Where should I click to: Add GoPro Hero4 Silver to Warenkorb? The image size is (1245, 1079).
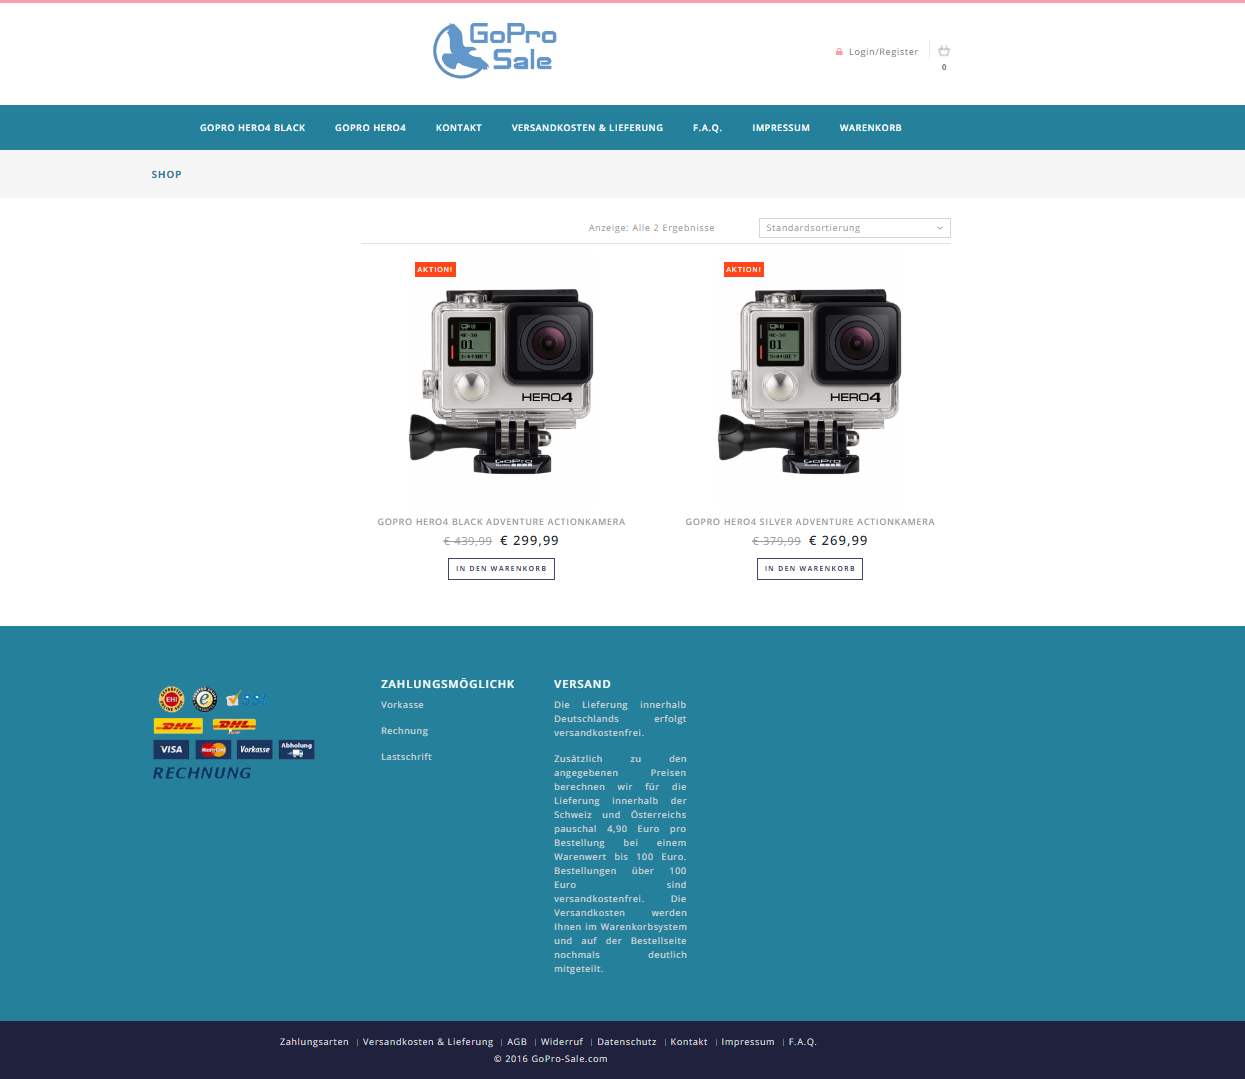coord(810,569)
